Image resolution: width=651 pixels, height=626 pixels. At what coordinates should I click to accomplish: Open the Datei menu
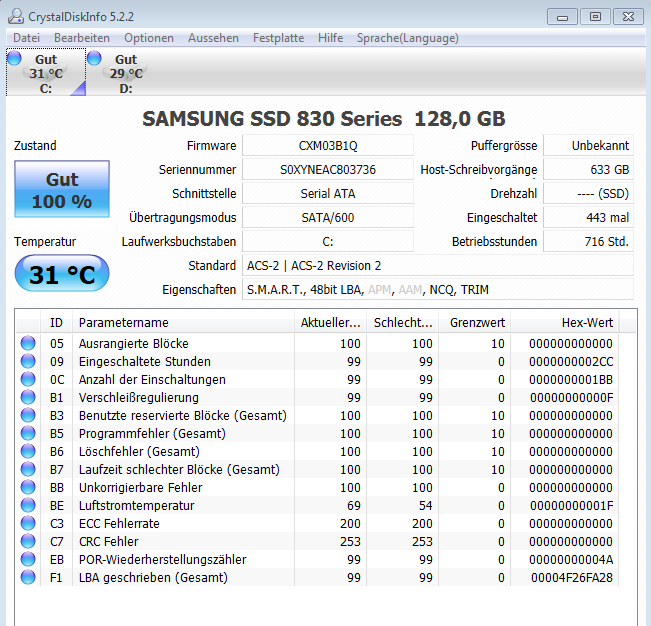27,38
